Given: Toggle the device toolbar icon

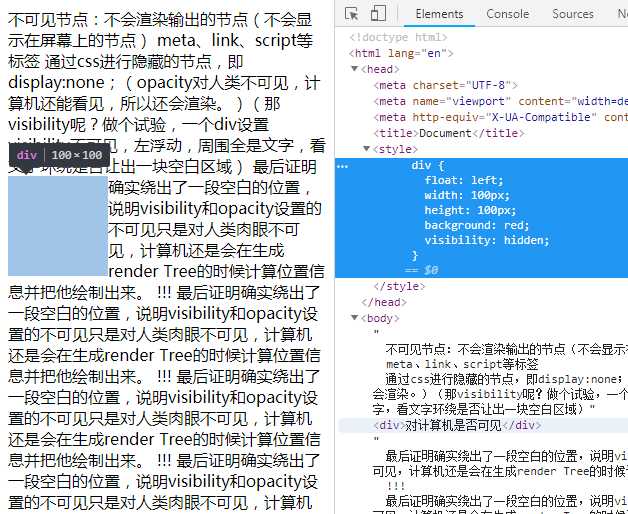Looking at the screenshot, I should 378,14.
